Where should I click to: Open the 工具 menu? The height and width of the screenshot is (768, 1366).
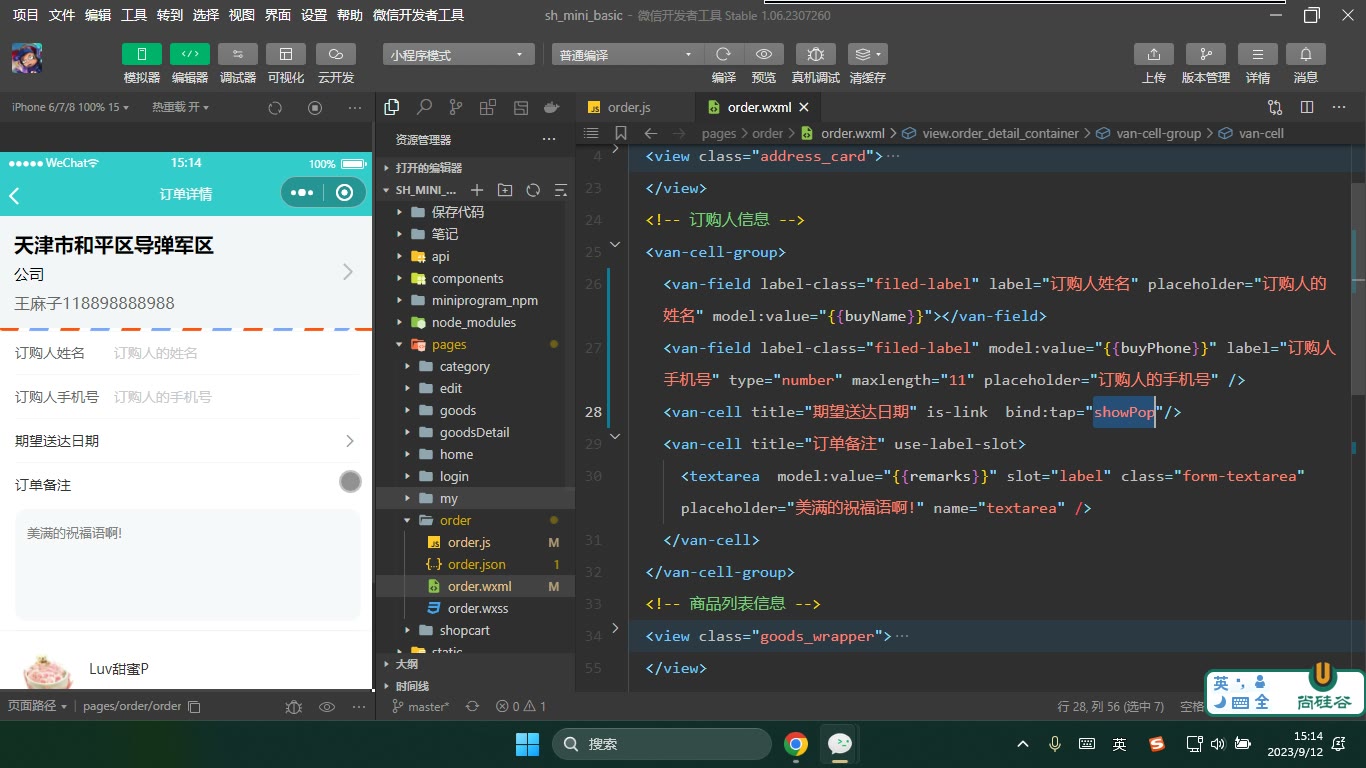[x=134, y=15]
